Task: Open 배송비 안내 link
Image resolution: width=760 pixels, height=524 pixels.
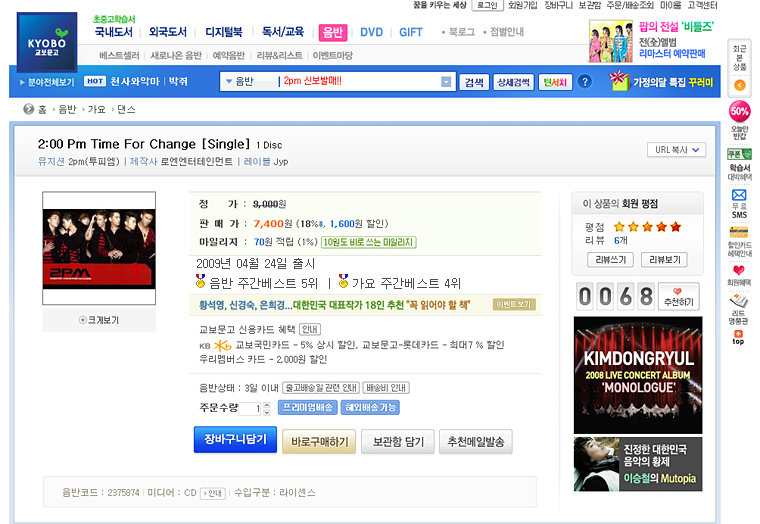Action: [386, 388]
